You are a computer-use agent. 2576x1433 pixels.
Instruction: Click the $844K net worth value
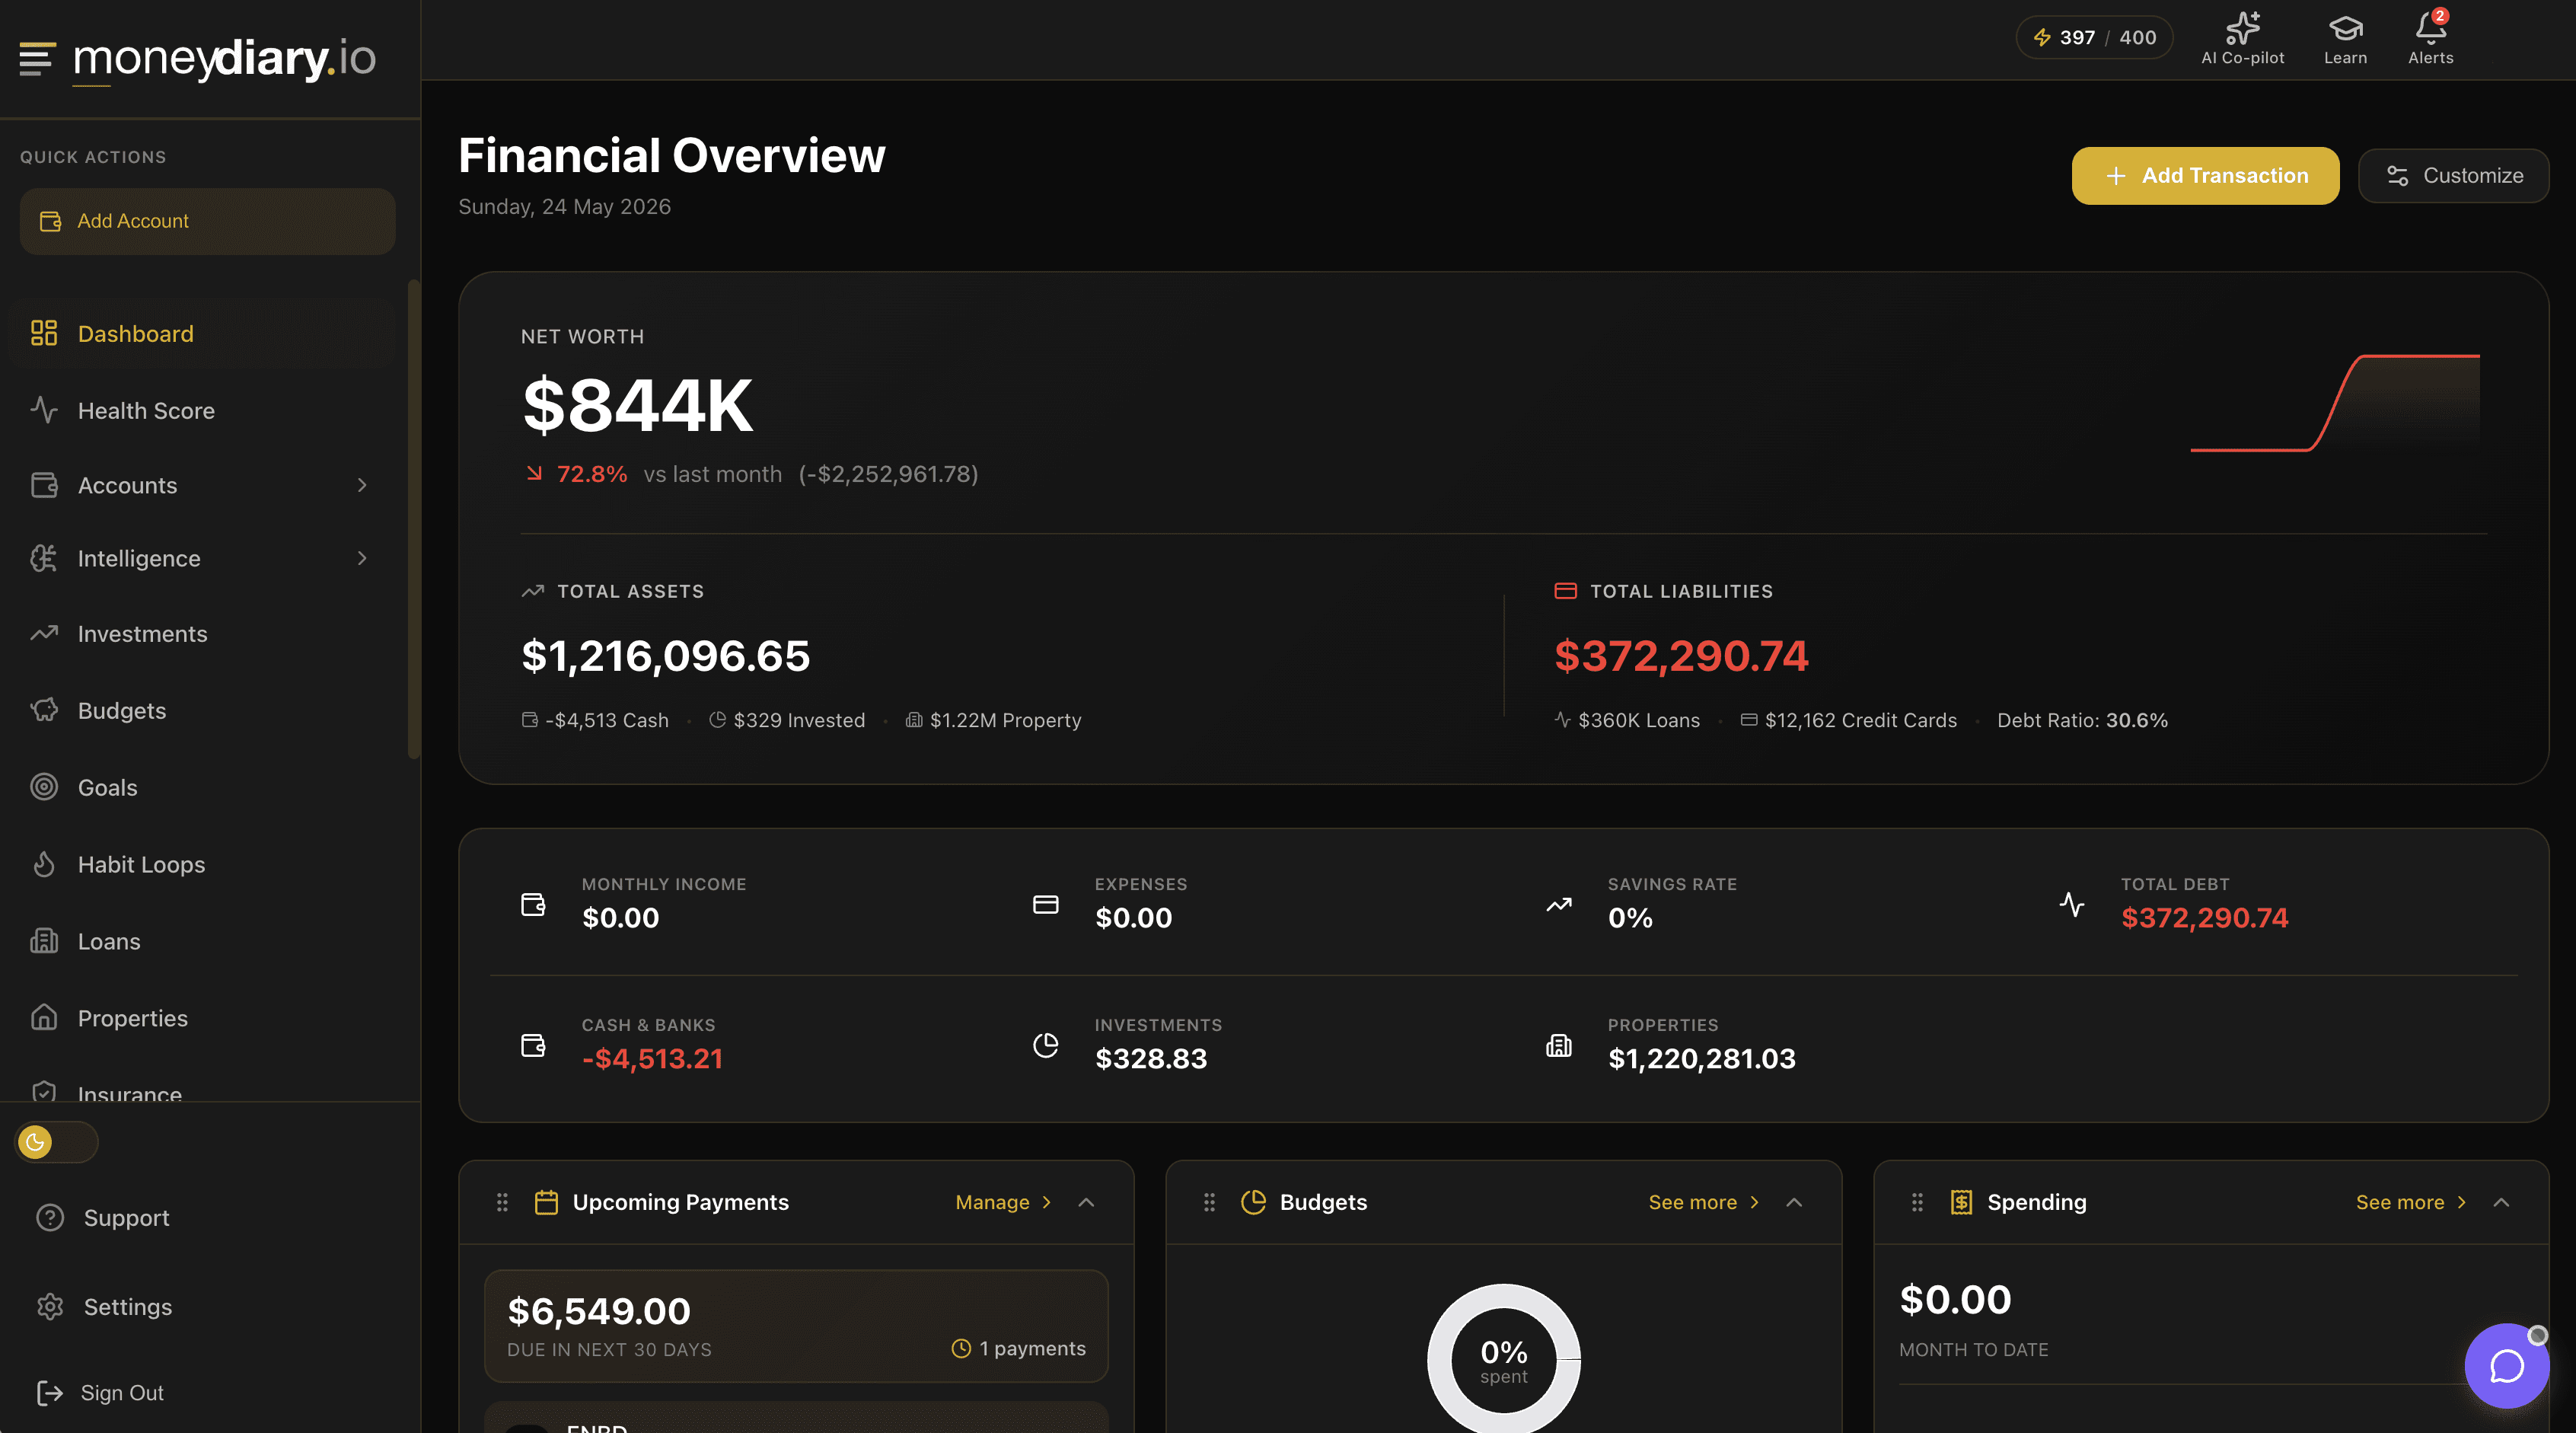637,405
